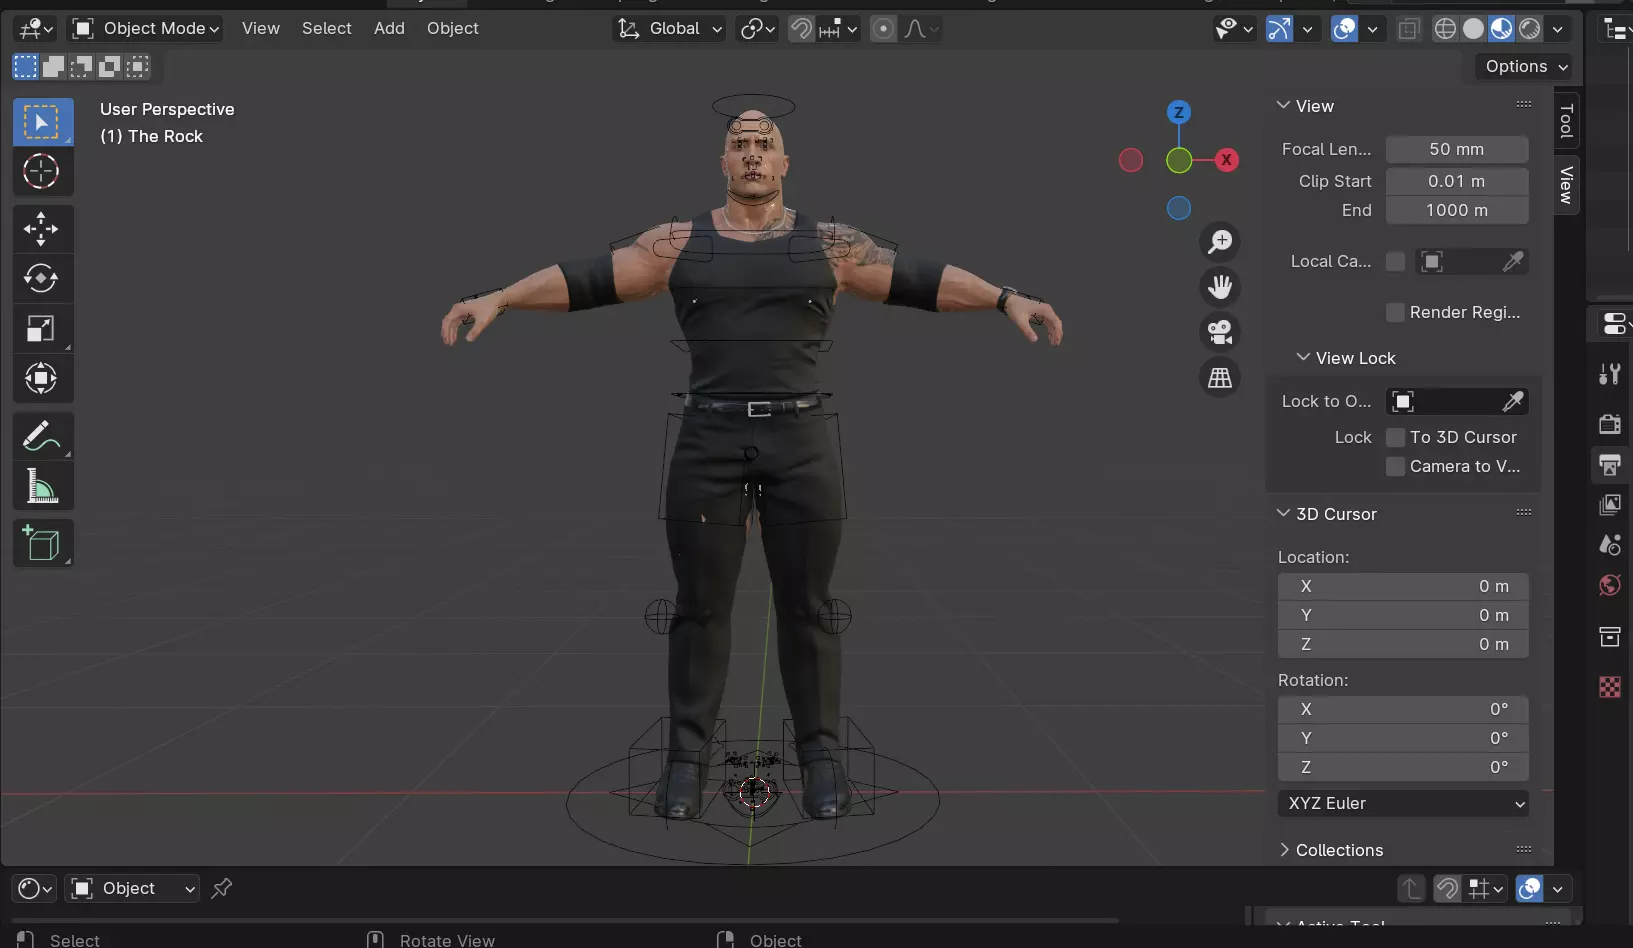Image resolution: width=1633 pixels, height=948 pixels.
Task: Select the Annotate pencil tool
Action: coord(42,436)
